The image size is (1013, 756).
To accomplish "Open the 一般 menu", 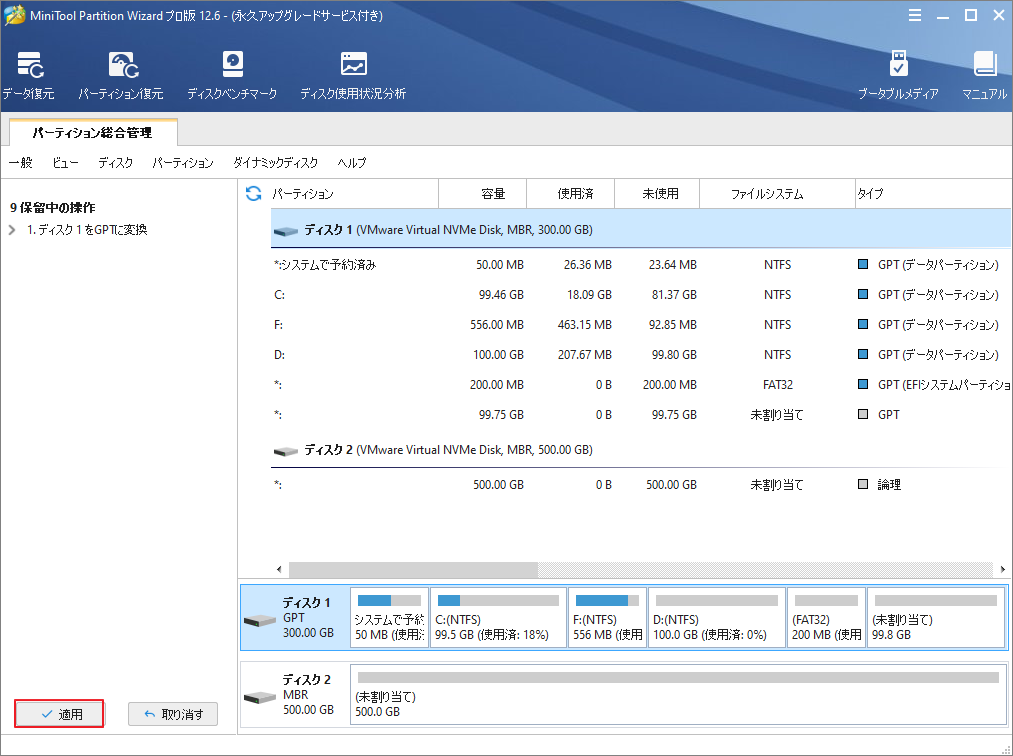I will (20, 161).
